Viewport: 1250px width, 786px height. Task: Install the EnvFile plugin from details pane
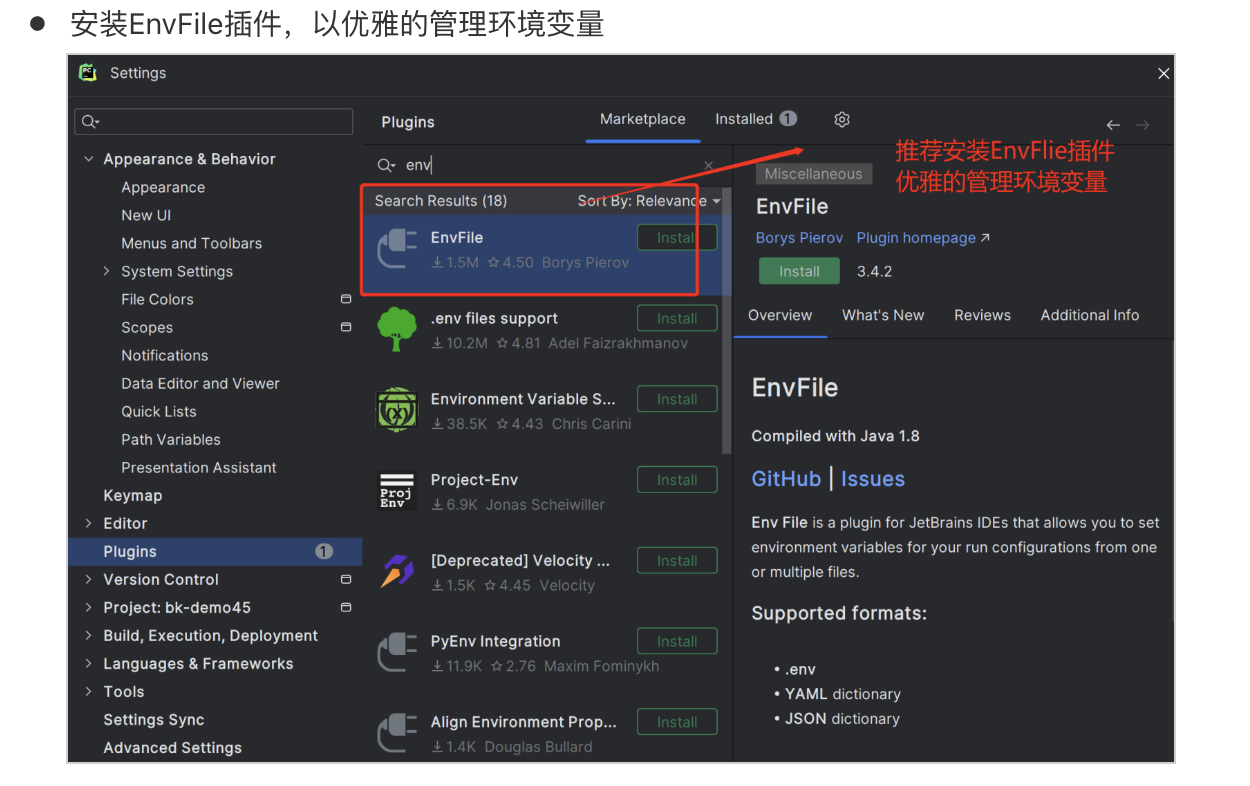coord(799,271)
